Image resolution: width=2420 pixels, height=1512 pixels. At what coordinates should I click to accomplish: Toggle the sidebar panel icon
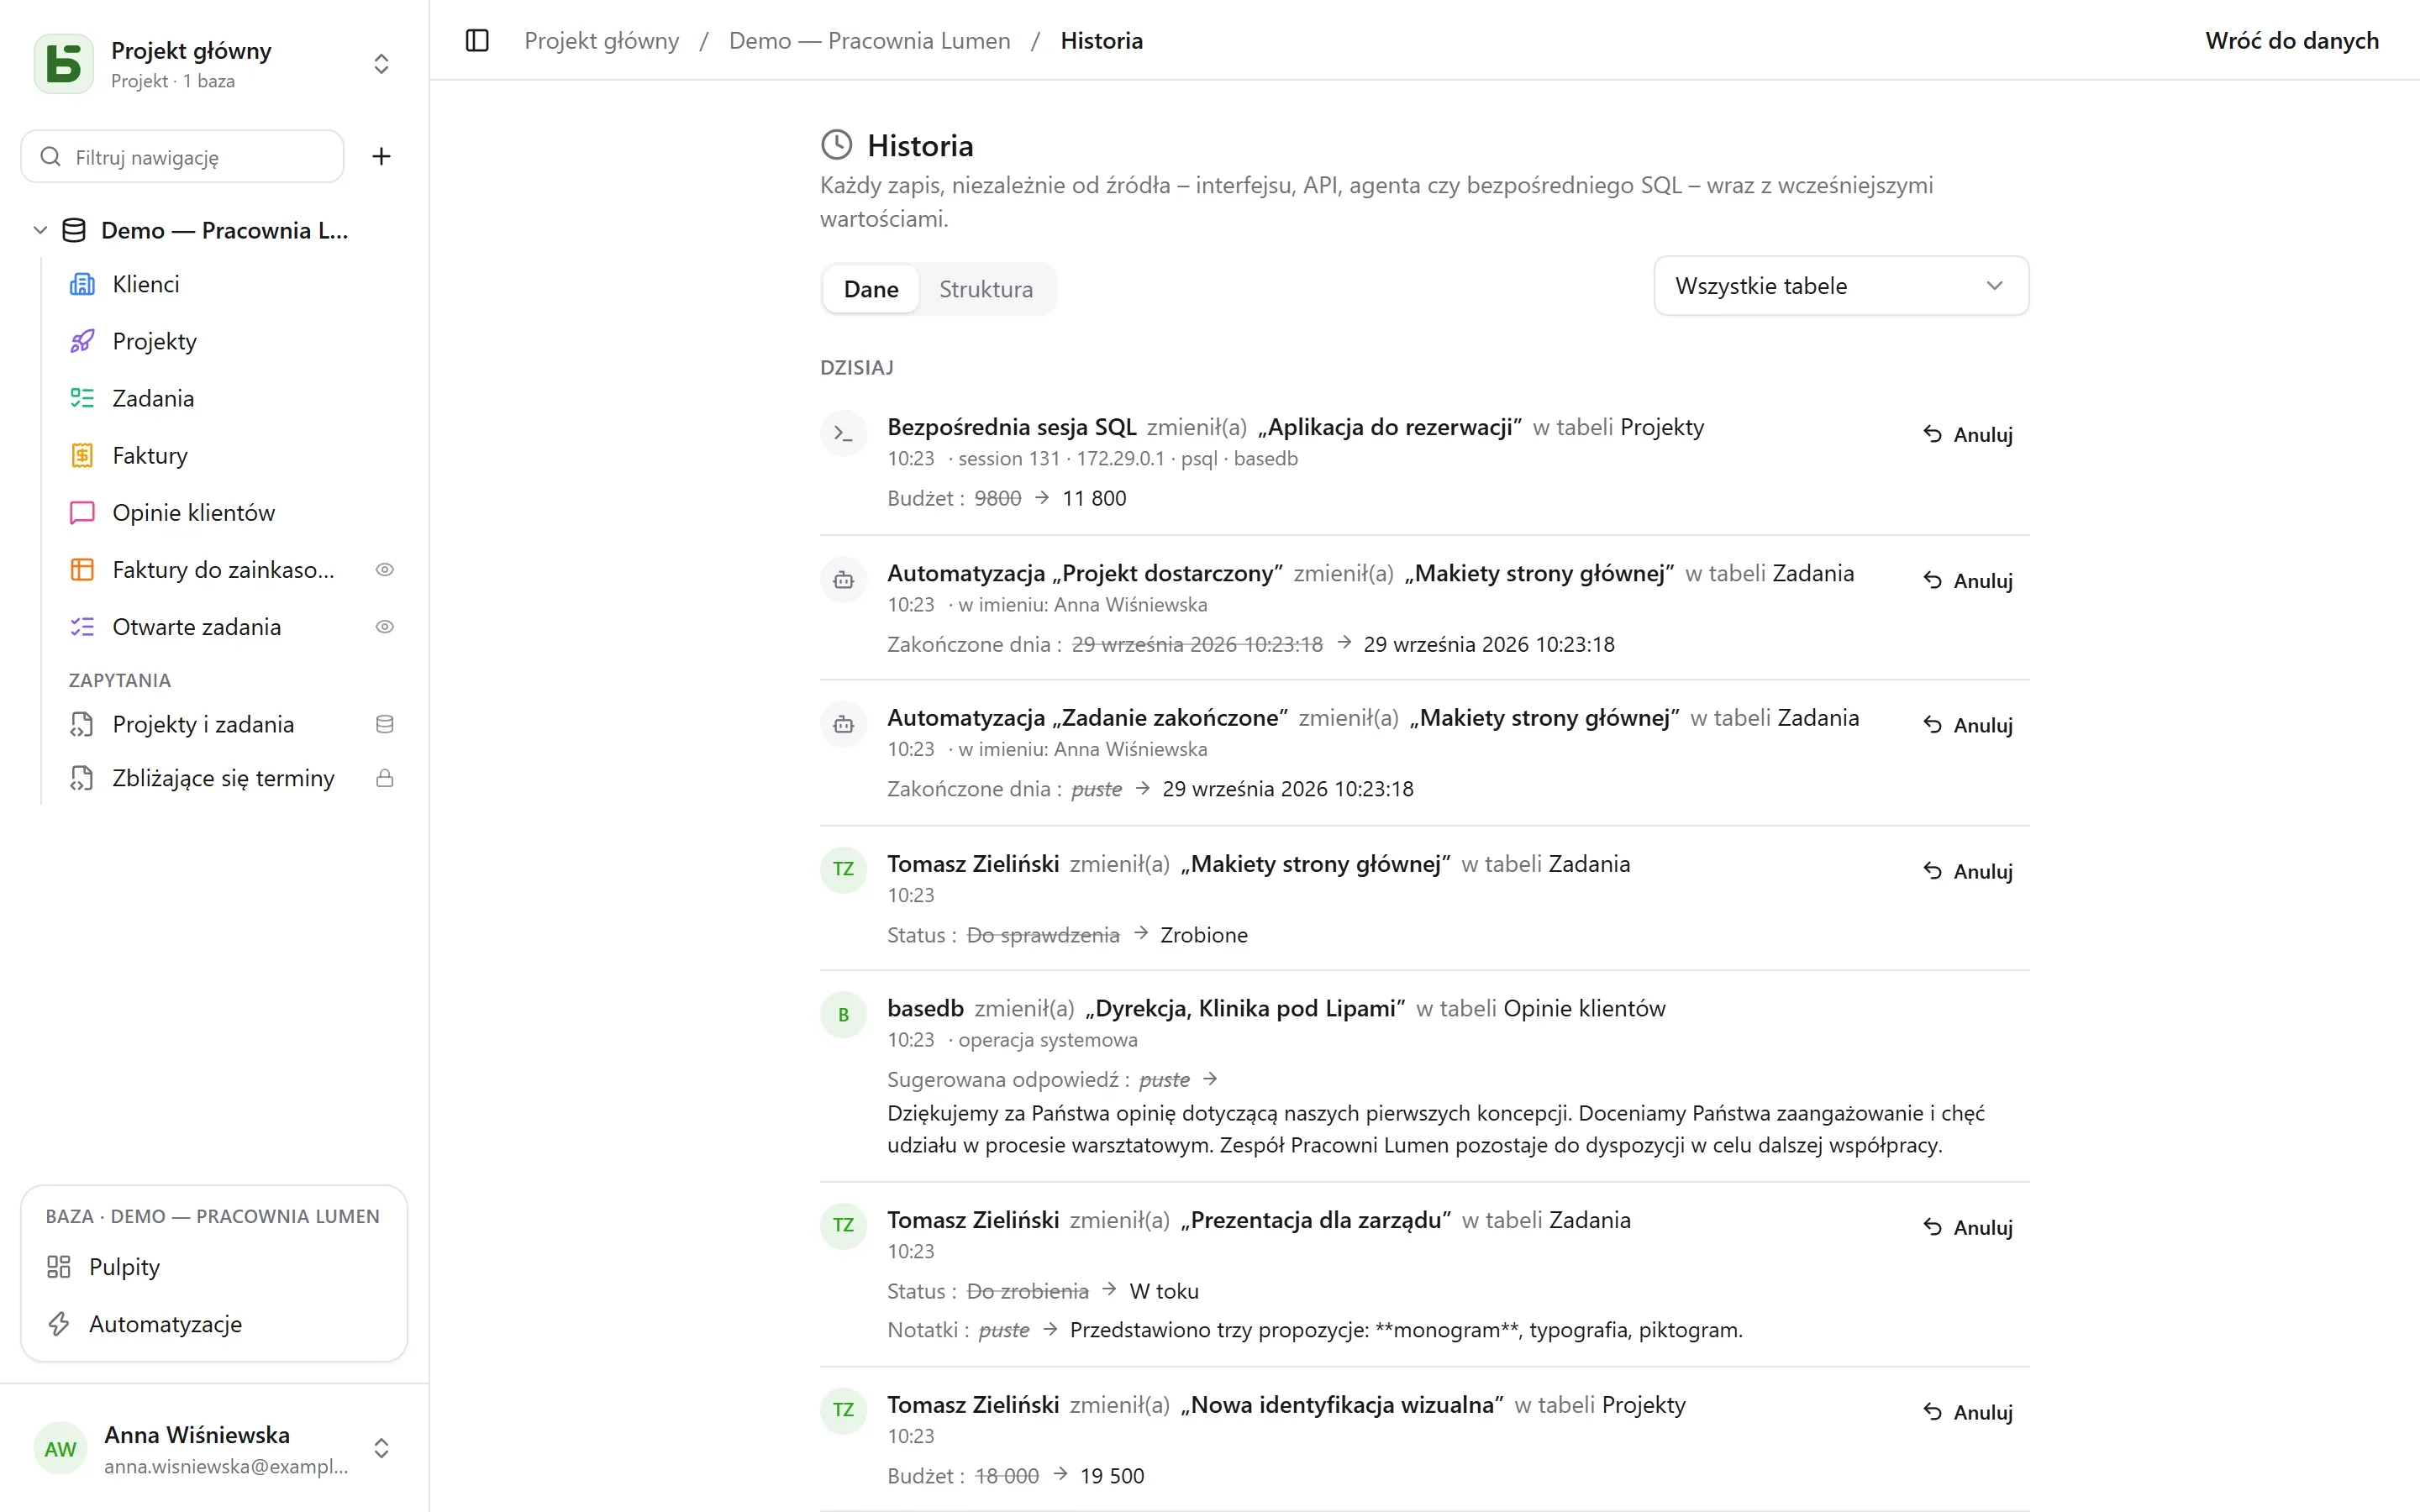click(x=477, y=41)
